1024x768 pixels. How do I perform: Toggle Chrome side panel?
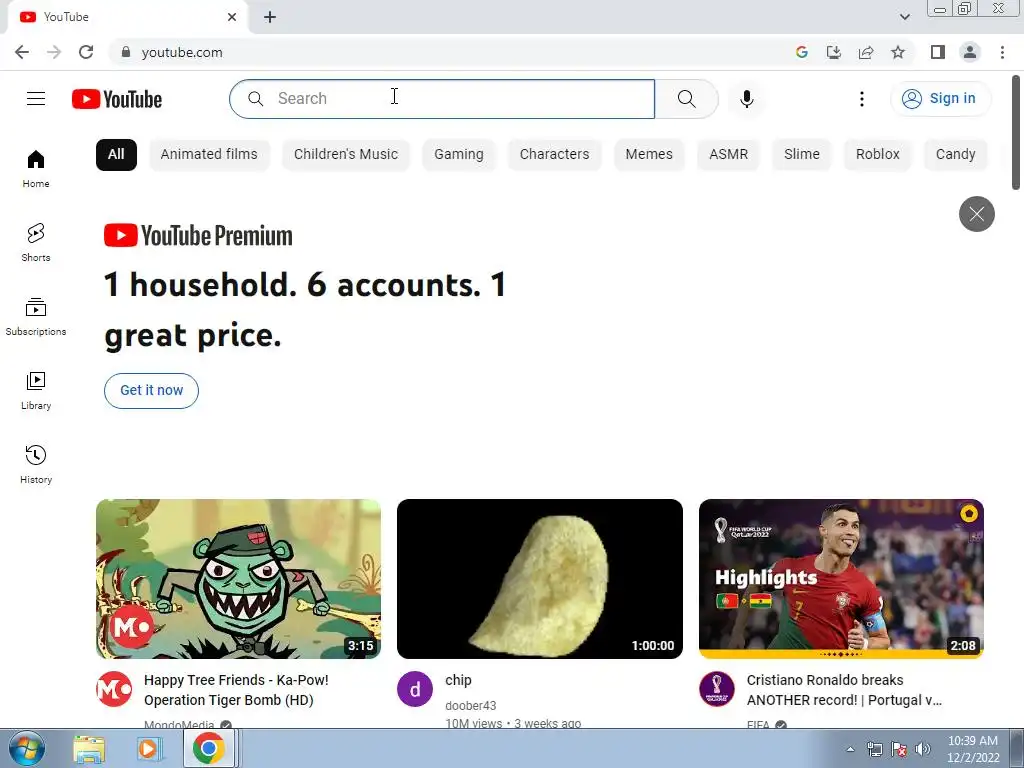pyautogui.click(x=938, y=52)
